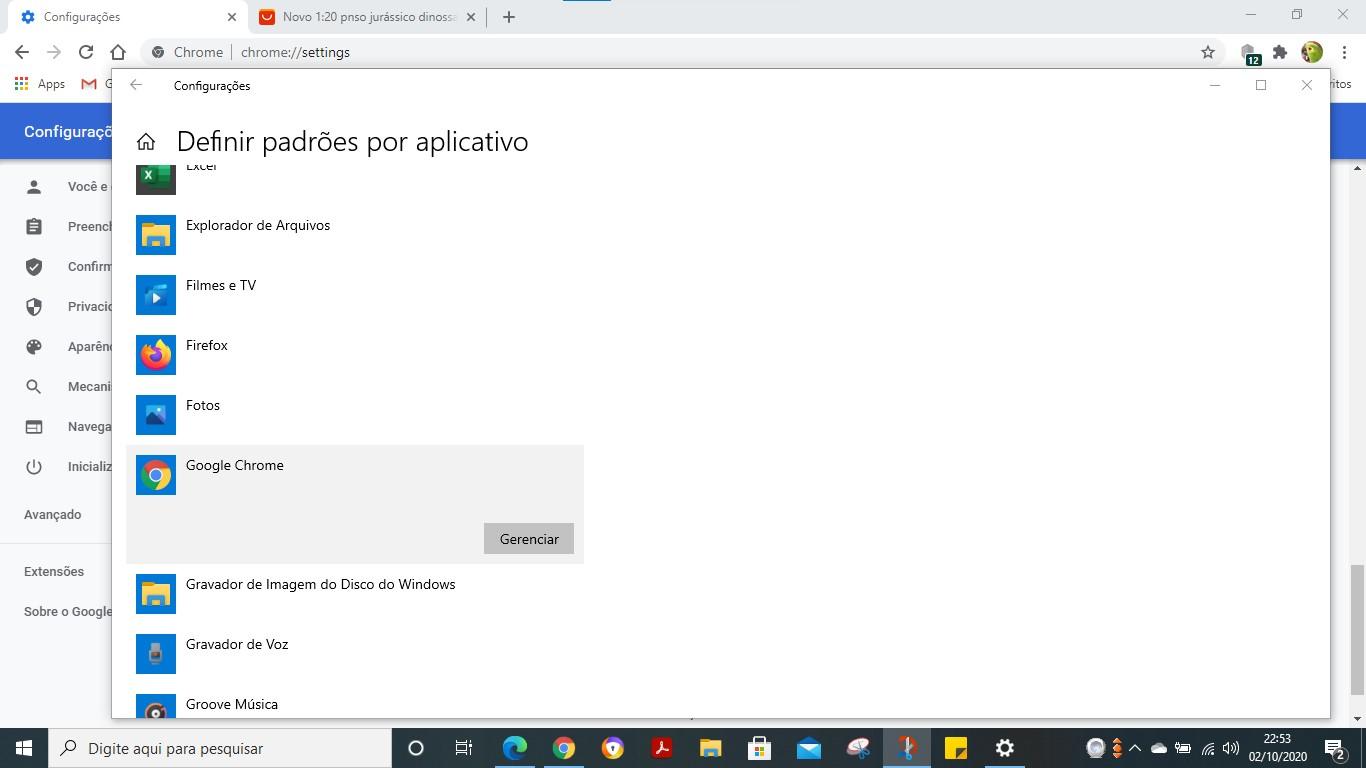The width and height of the screenshot is (1366, 768).
Task: Click the Gerenciar button for Google Chrome
Action: [x=529, y=539]
